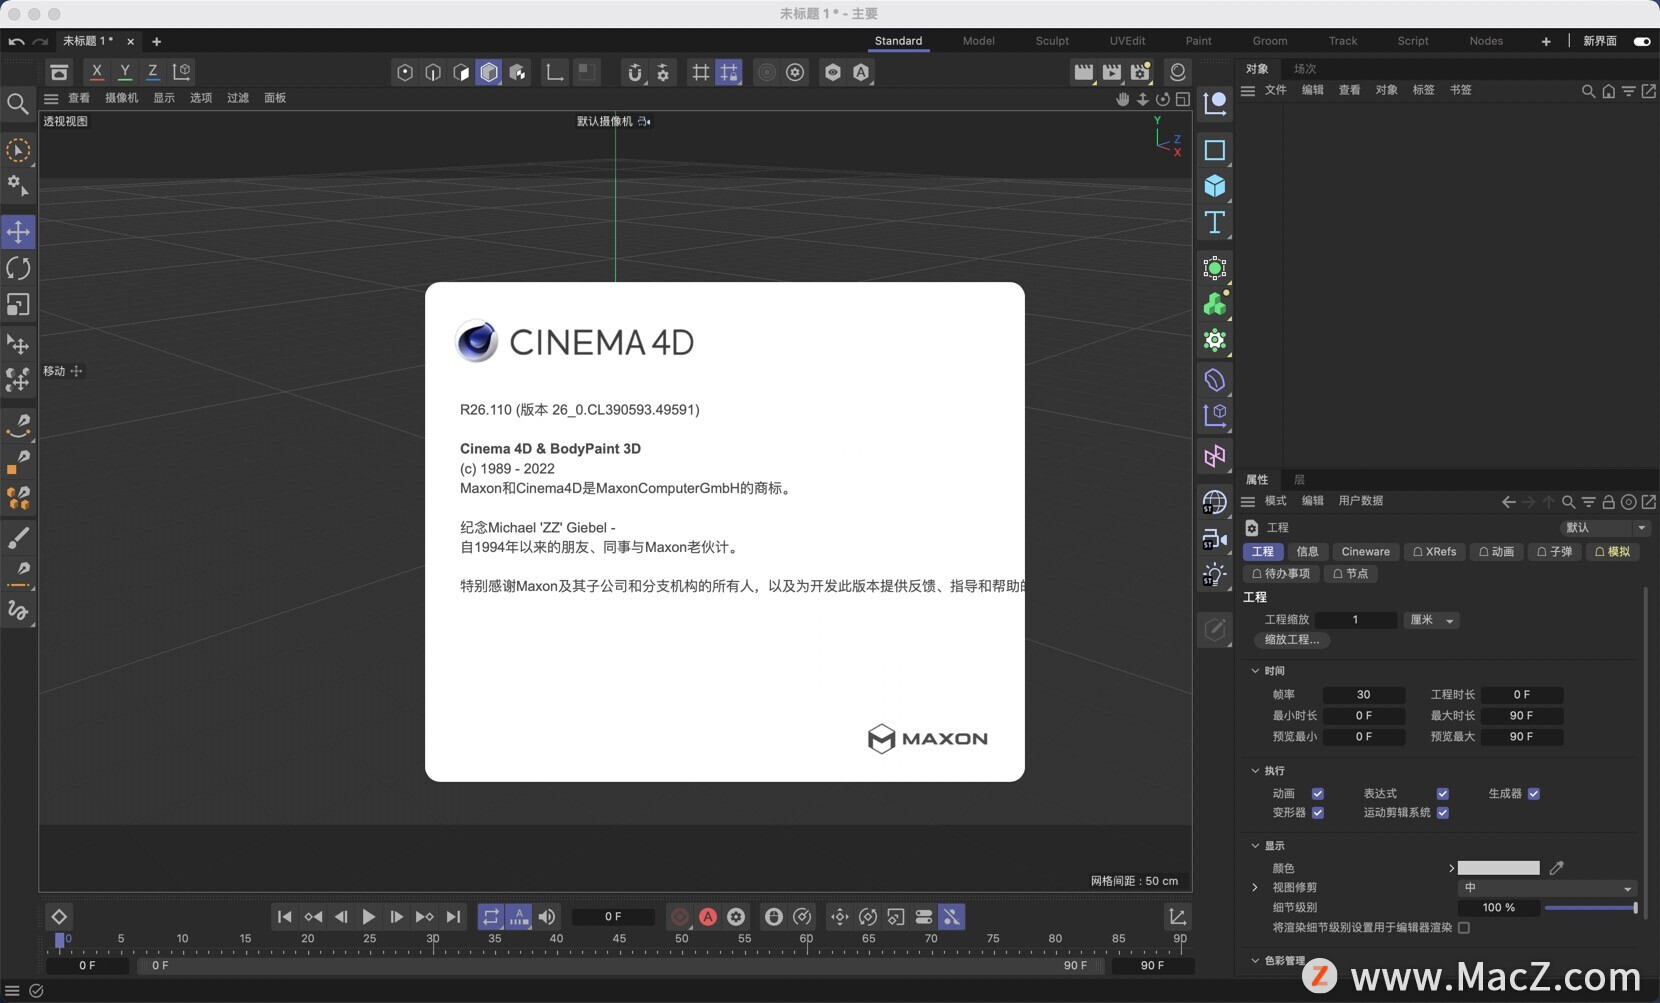
Task: Click the 工程缩放 value field
Action: click(x=1355, y=620)
